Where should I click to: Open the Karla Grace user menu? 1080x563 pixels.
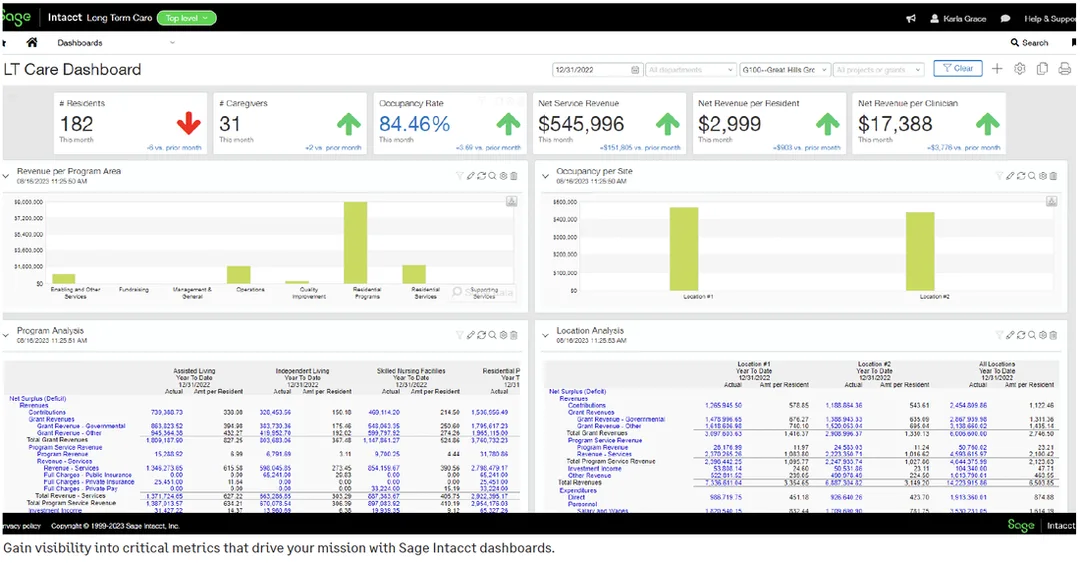click(958, 19)
